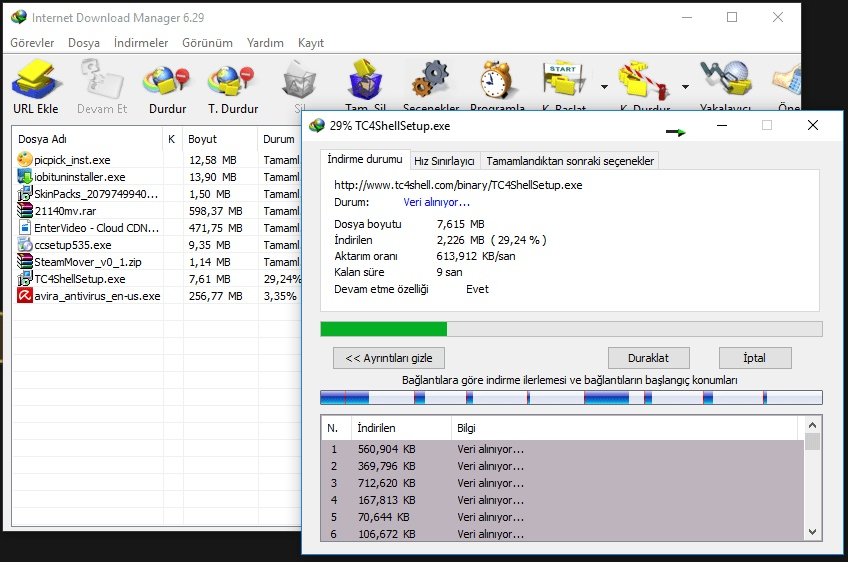Click the connections list scrollbar down arrow
The width and height of the screenshot is (848, 567).
(x=812, y=532)
